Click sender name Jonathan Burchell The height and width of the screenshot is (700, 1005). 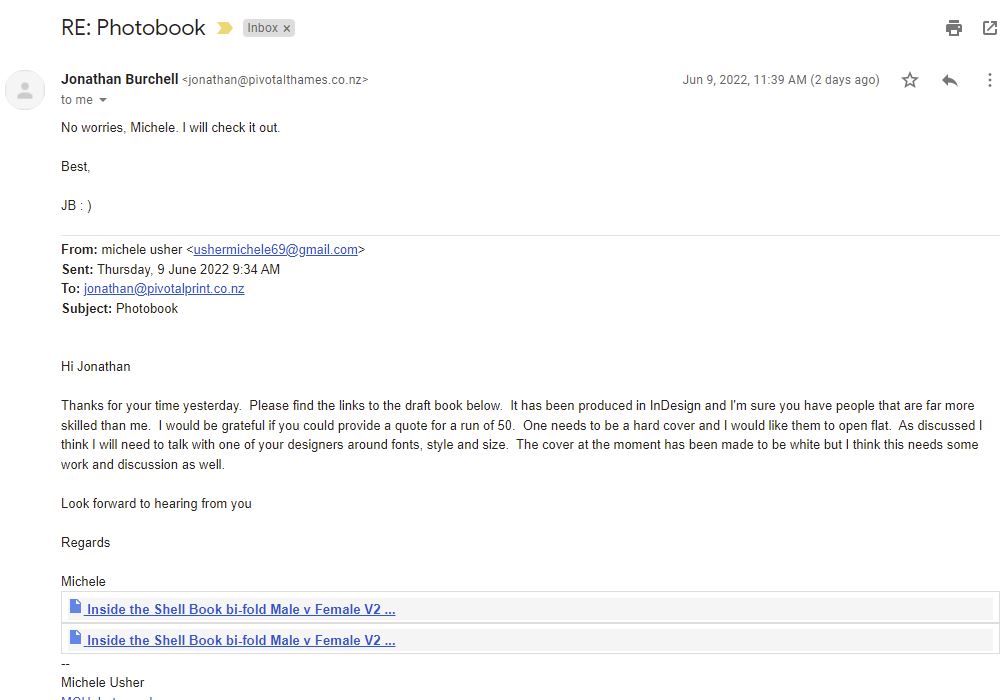[119, 79]
